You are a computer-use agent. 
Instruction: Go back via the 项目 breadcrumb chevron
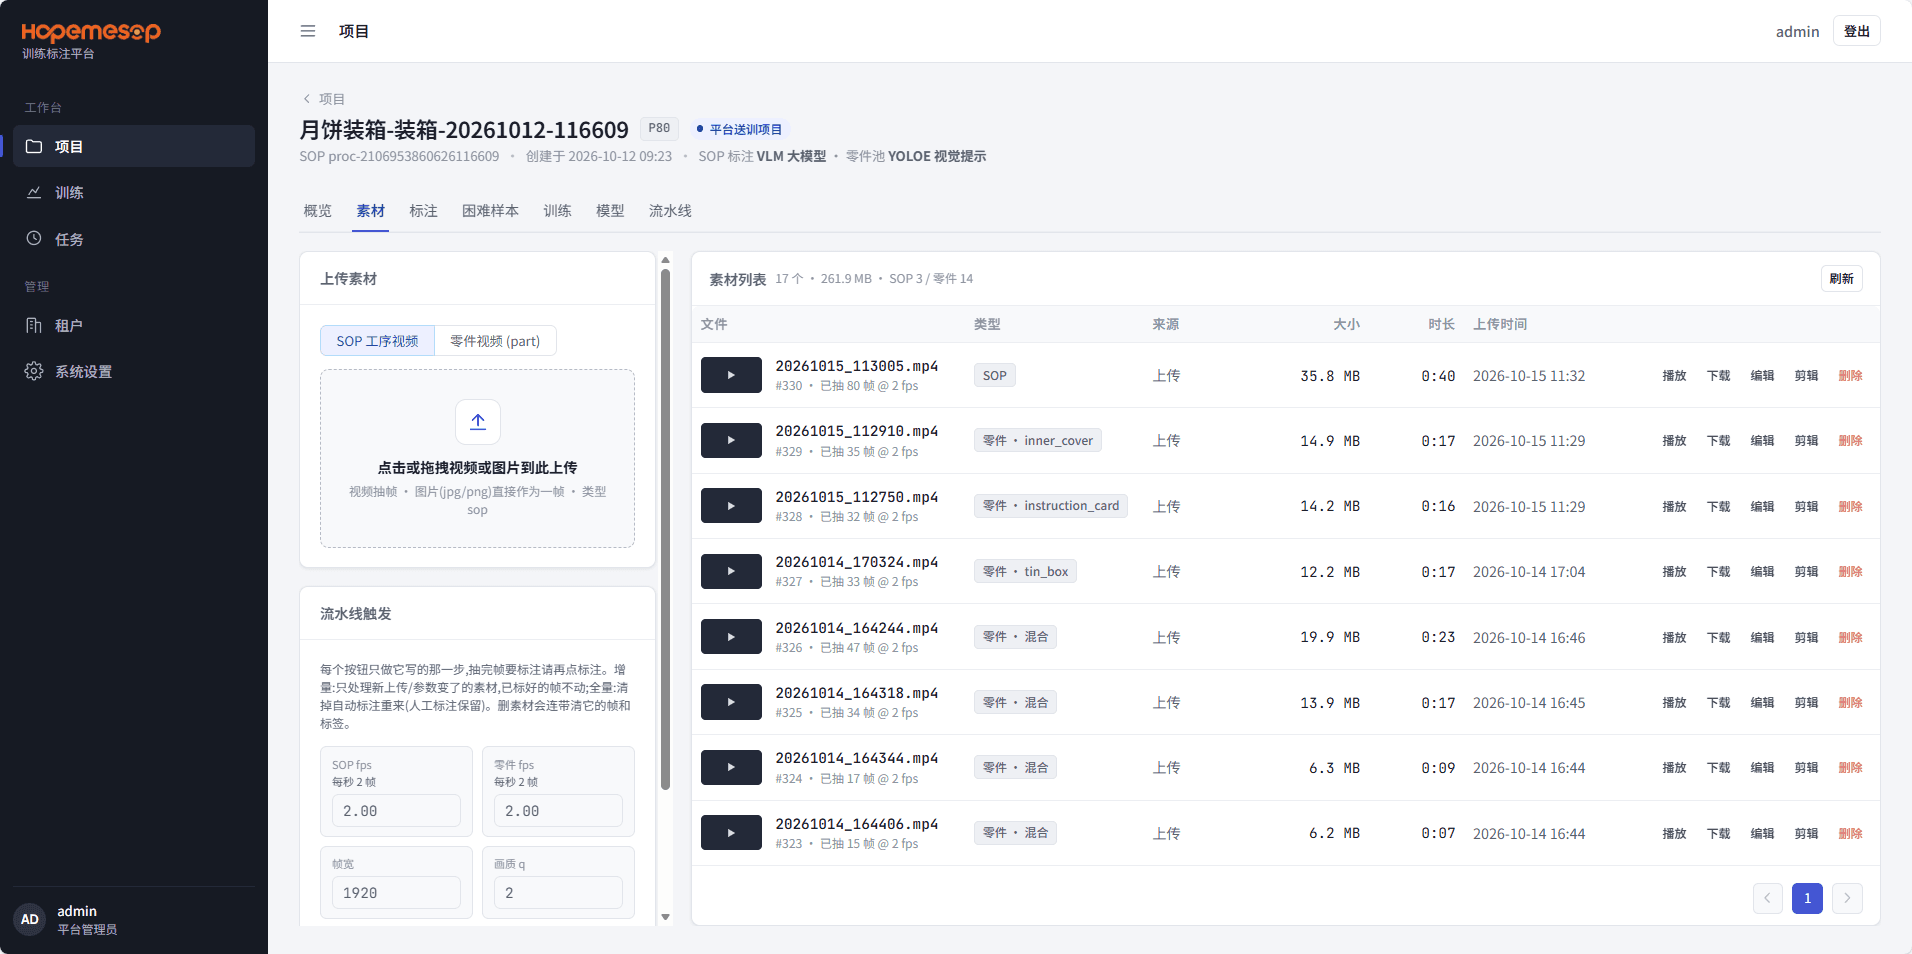pyautogui.click(x=307, y=99)
